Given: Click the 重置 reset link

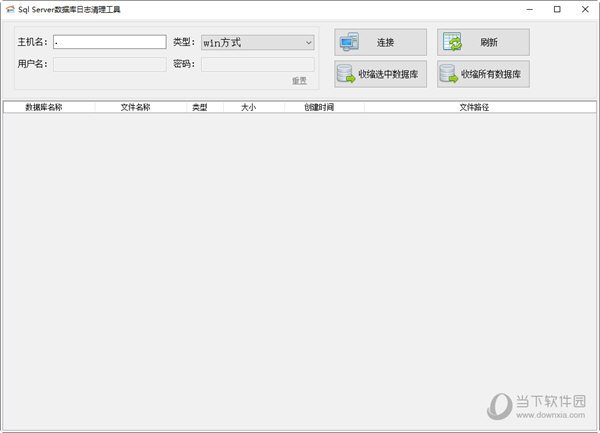Looking at the screenshot, I should pyautogui.click(x=299, y=81).
